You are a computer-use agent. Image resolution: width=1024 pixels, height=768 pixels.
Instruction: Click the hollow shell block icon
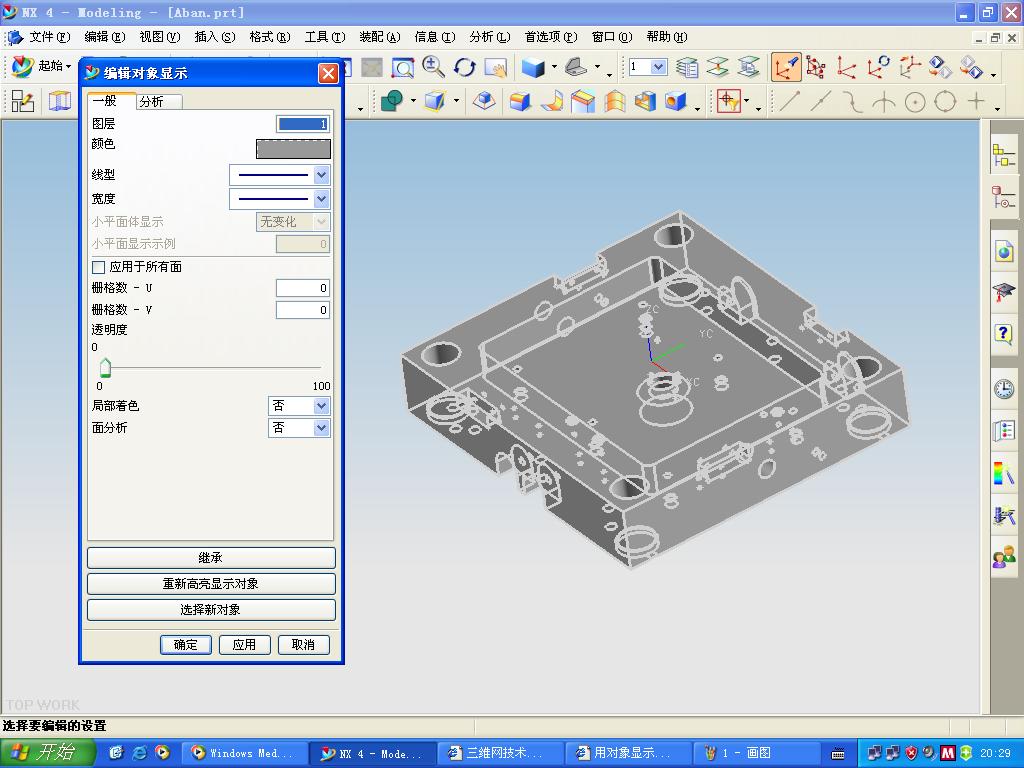click(x=645, y=101)
